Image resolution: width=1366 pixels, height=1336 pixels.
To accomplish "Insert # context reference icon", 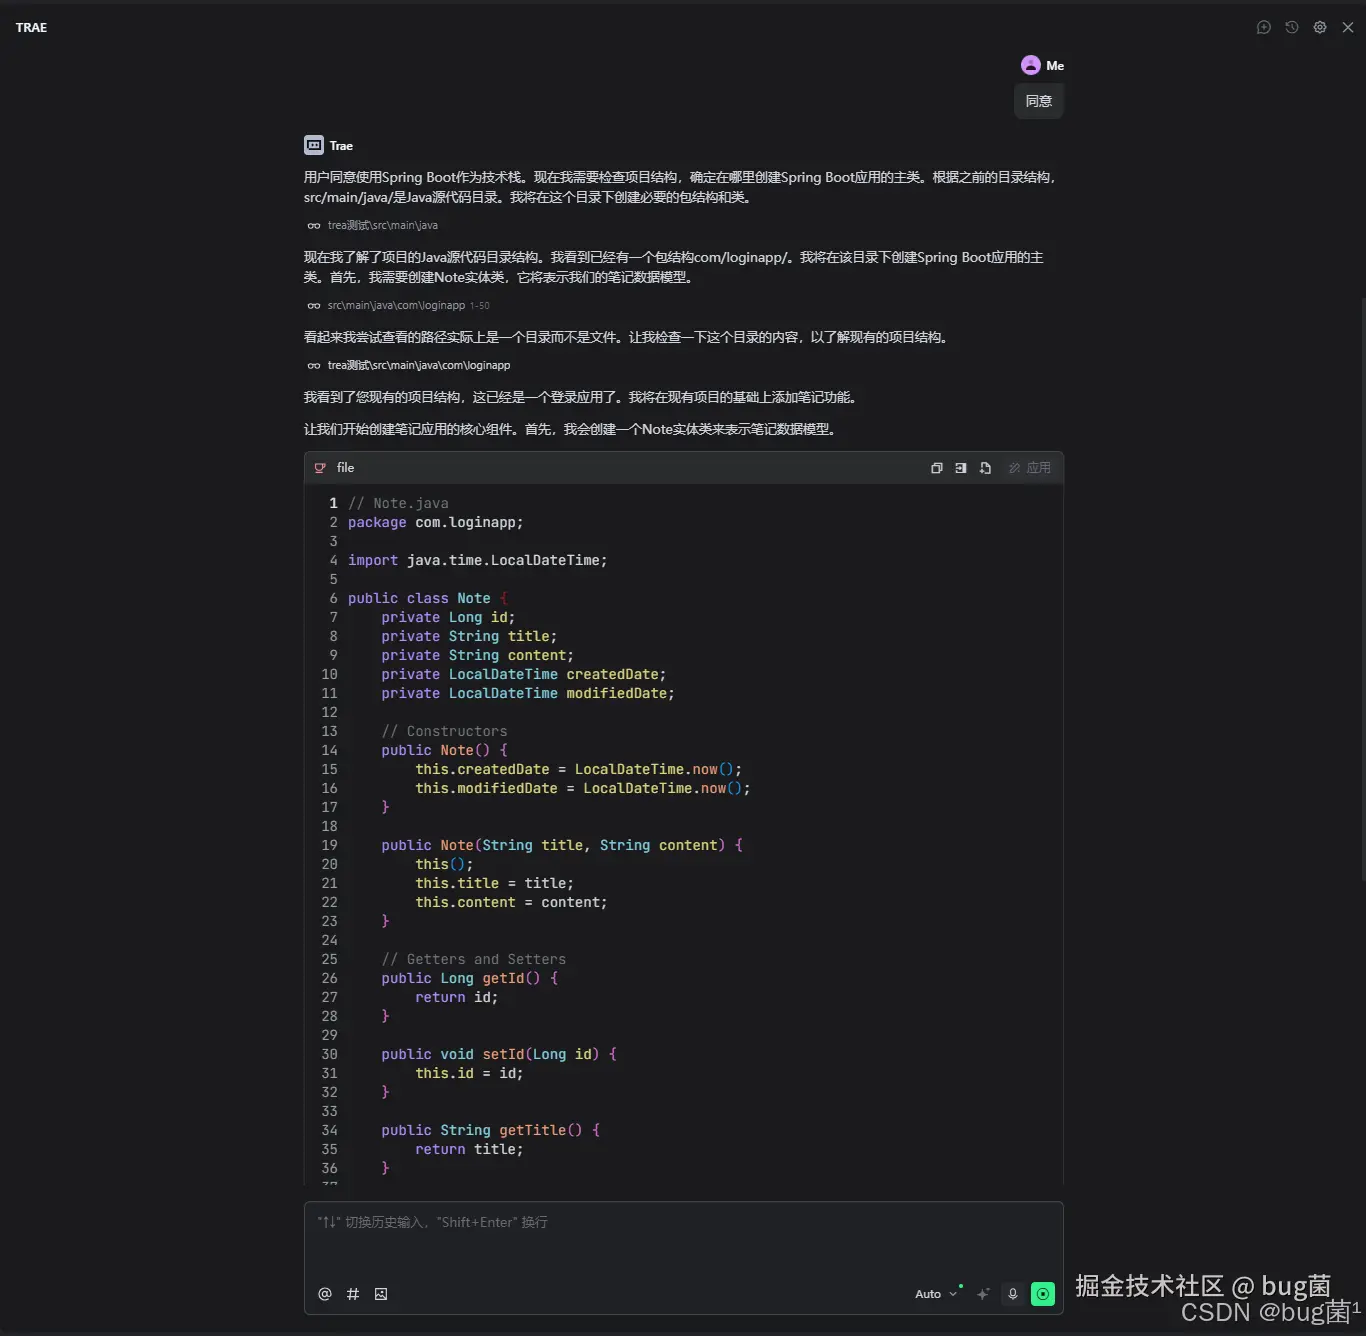I will pos(353,1294).
